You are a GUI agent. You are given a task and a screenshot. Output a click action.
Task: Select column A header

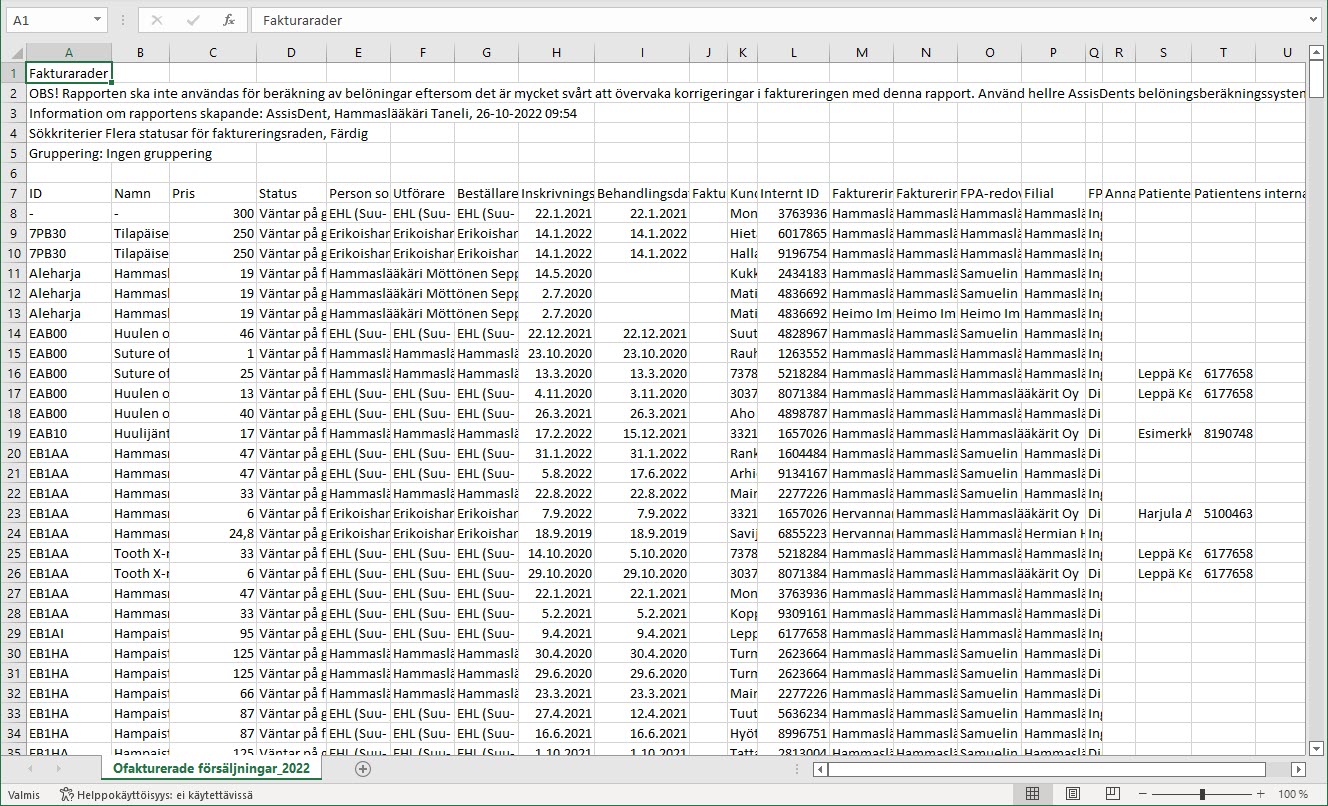tap(69, 53)
